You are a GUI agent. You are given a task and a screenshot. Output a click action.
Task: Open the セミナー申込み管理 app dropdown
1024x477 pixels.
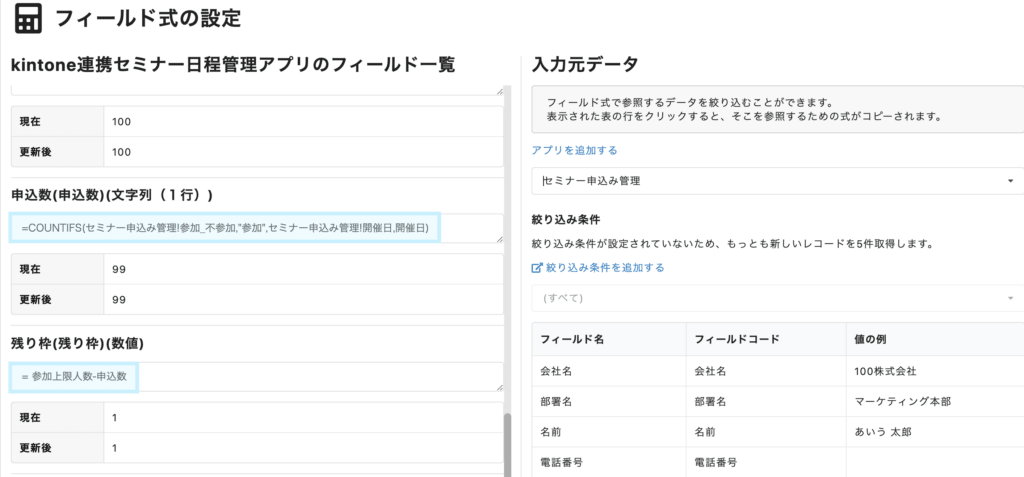click(x=778, y=181)
